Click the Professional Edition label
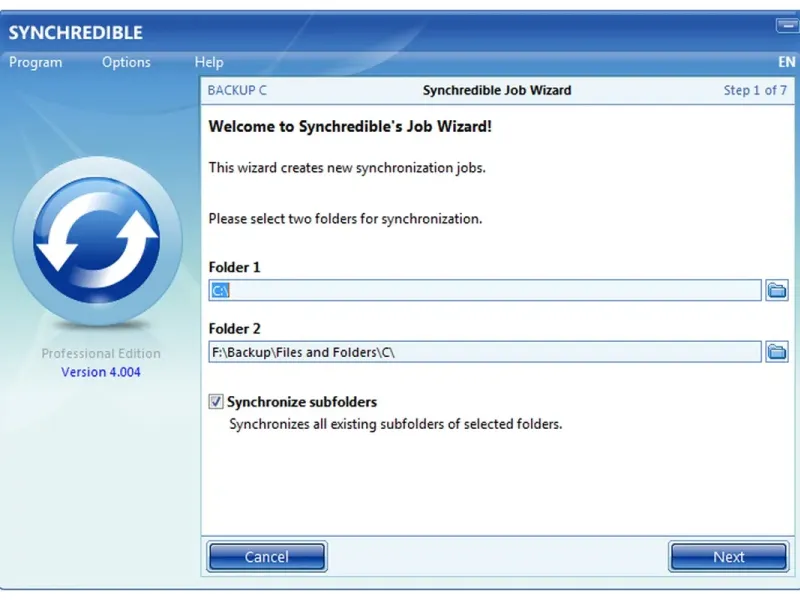 101,354
